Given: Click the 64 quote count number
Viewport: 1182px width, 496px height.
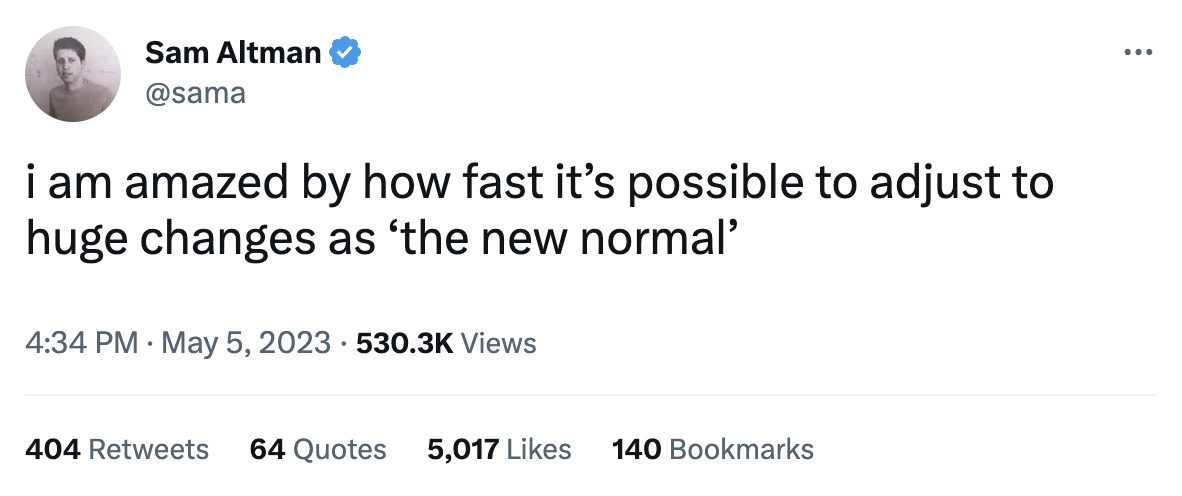Looking at the screenshot, I should click(x=267, y=450).
